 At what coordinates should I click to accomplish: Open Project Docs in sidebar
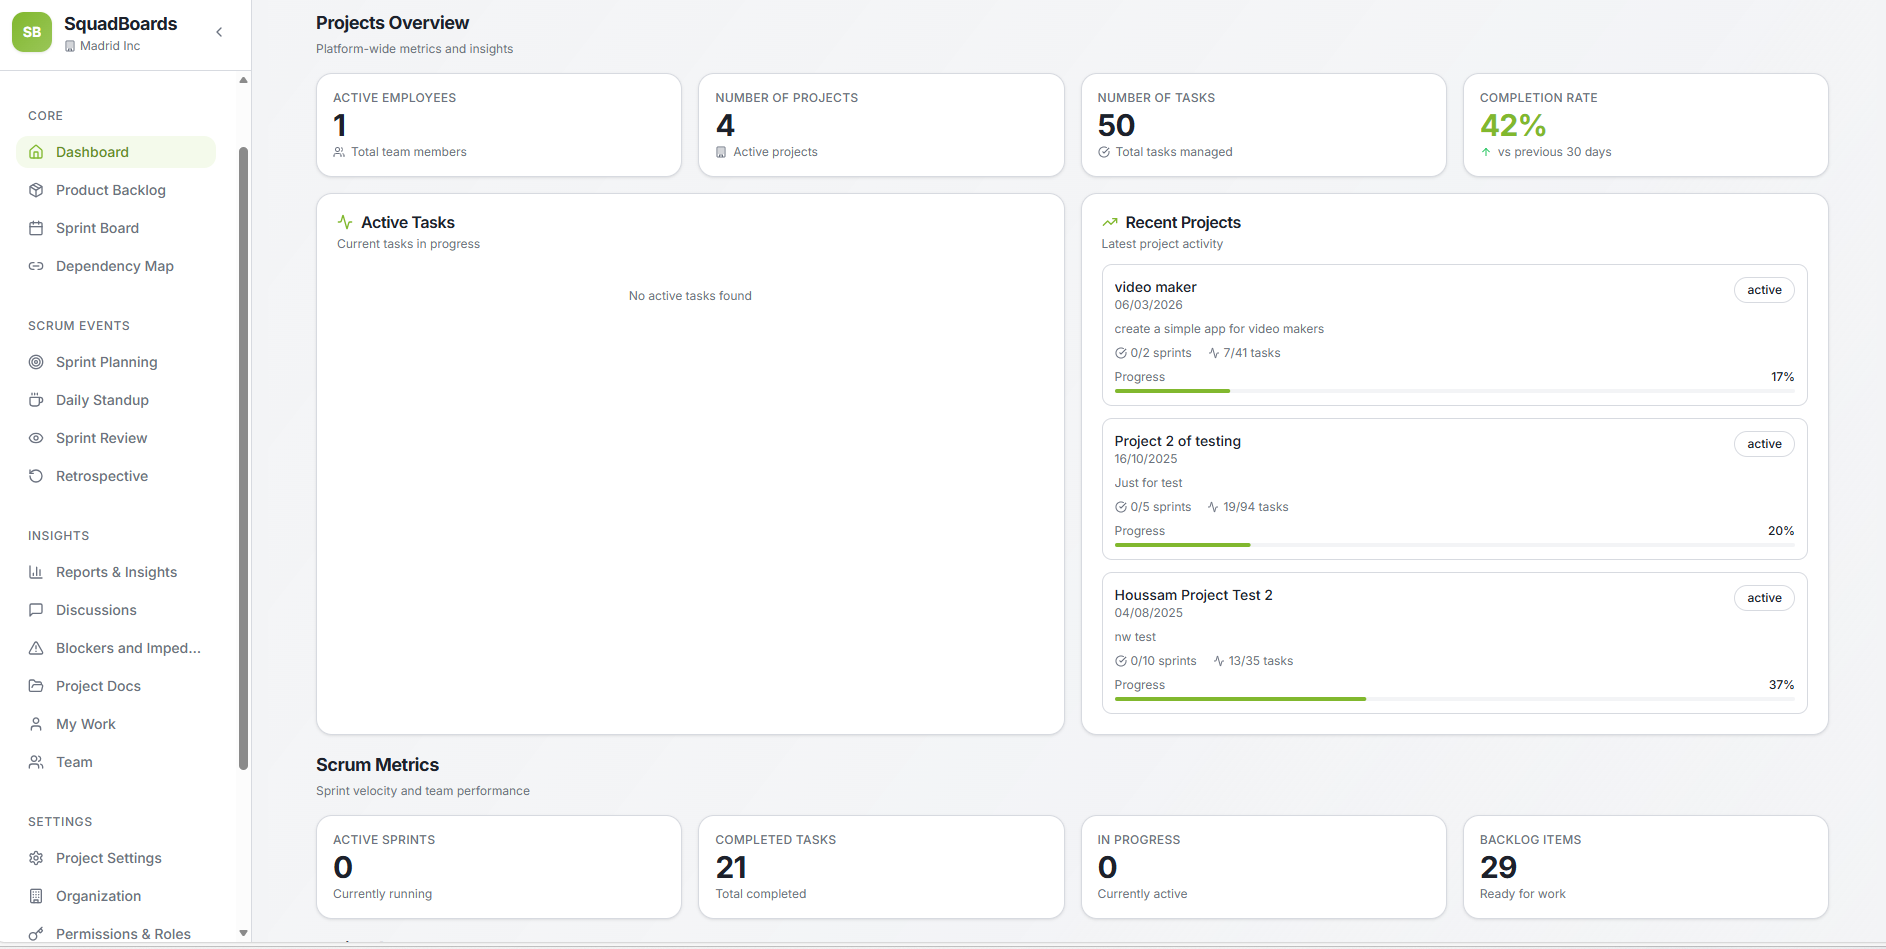[116, 686]
